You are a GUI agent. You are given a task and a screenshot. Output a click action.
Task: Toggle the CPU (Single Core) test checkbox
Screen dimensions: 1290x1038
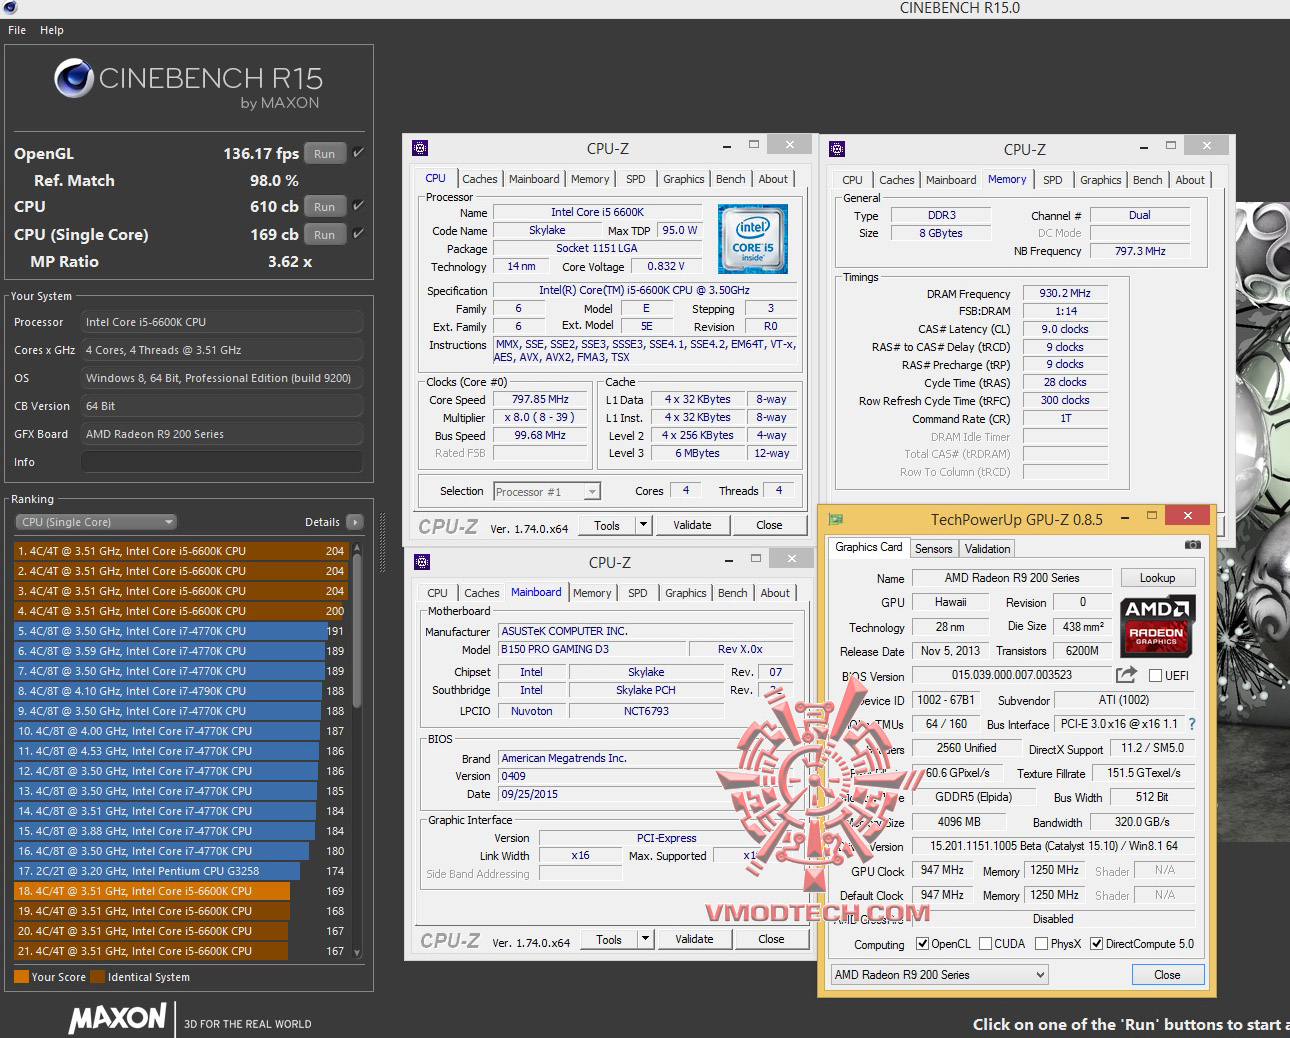(358, 234)
